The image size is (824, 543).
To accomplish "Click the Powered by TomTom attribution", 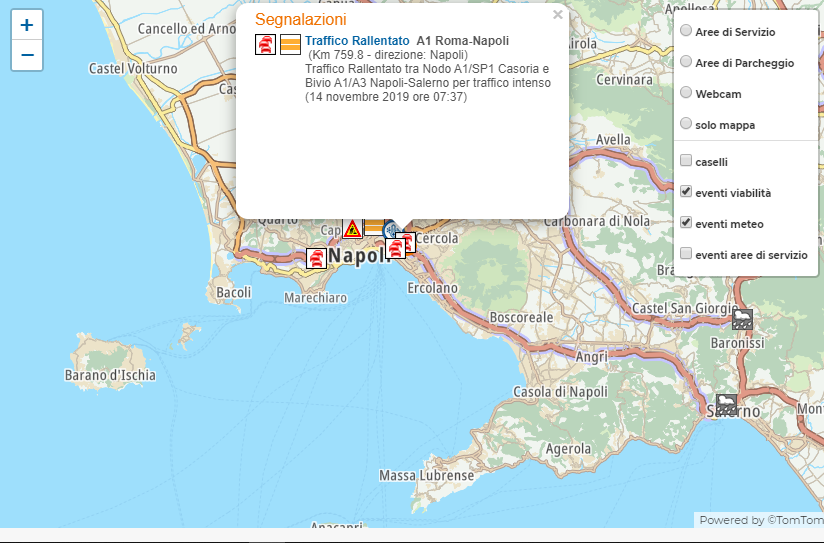I will pos(760,520).
